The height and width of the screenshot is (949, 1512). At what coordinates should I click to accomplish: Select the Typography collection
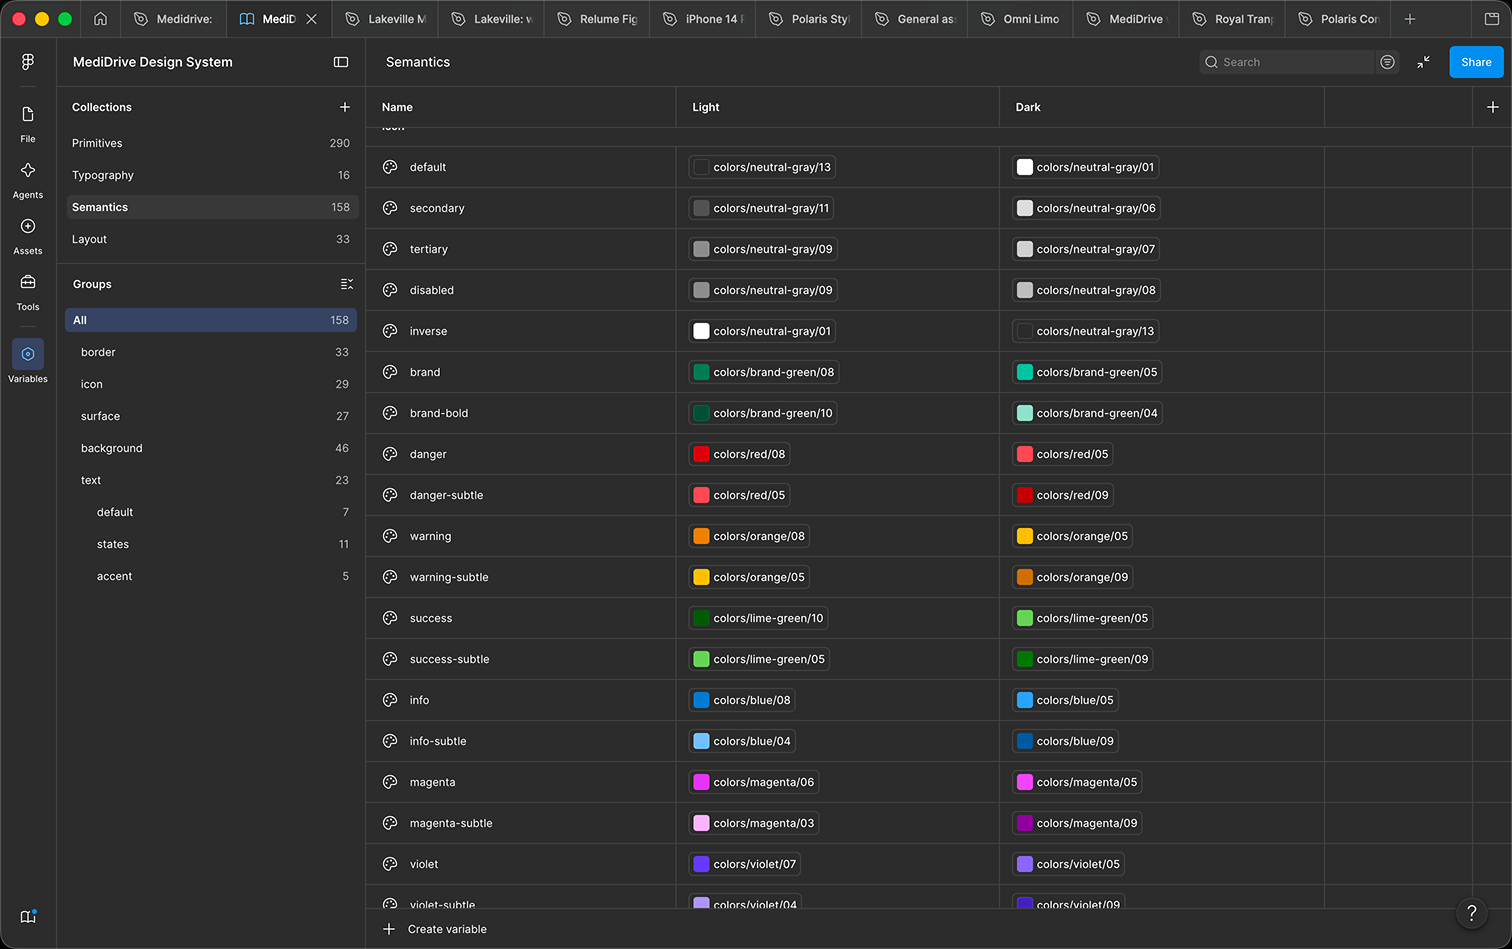[x=211, y=175]
